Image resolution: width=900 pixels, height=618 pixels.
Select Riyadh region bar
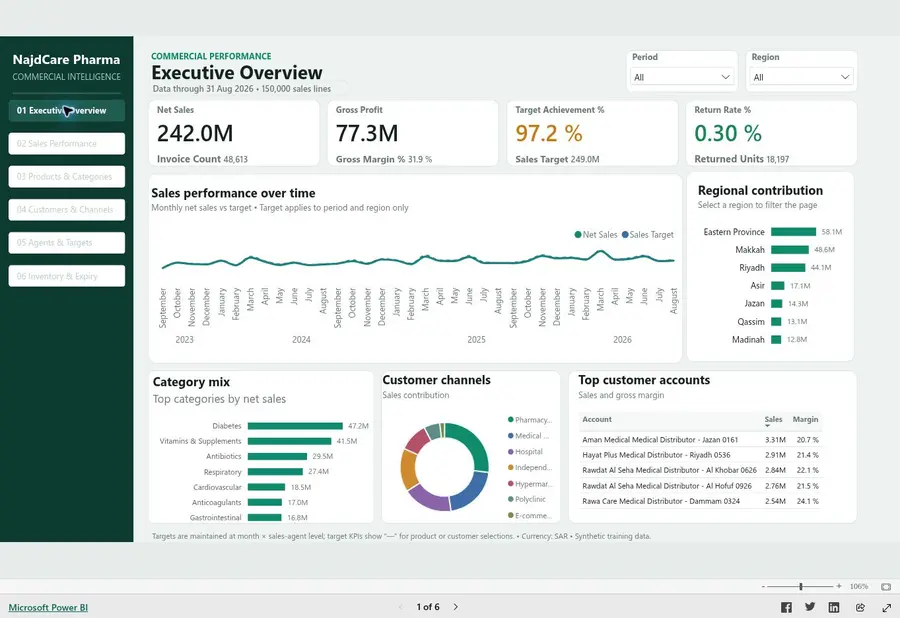coord(788,267)
